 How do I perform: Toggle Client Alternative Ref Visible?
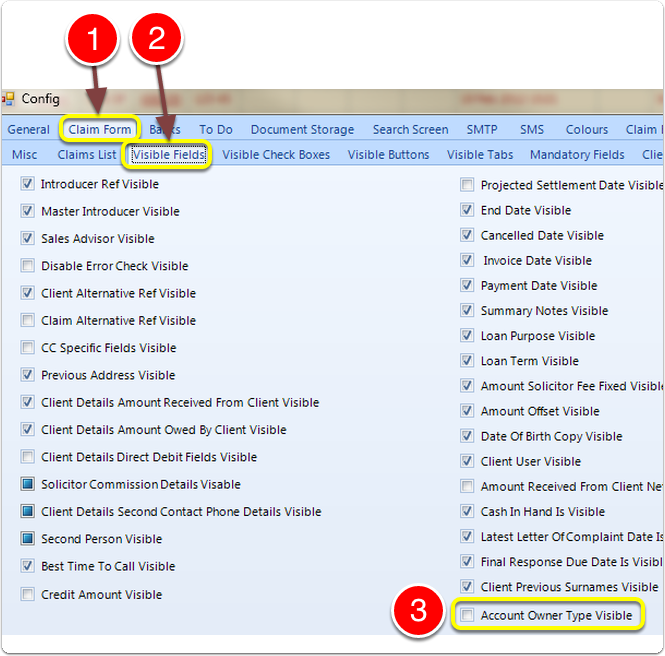pos(28,293)
